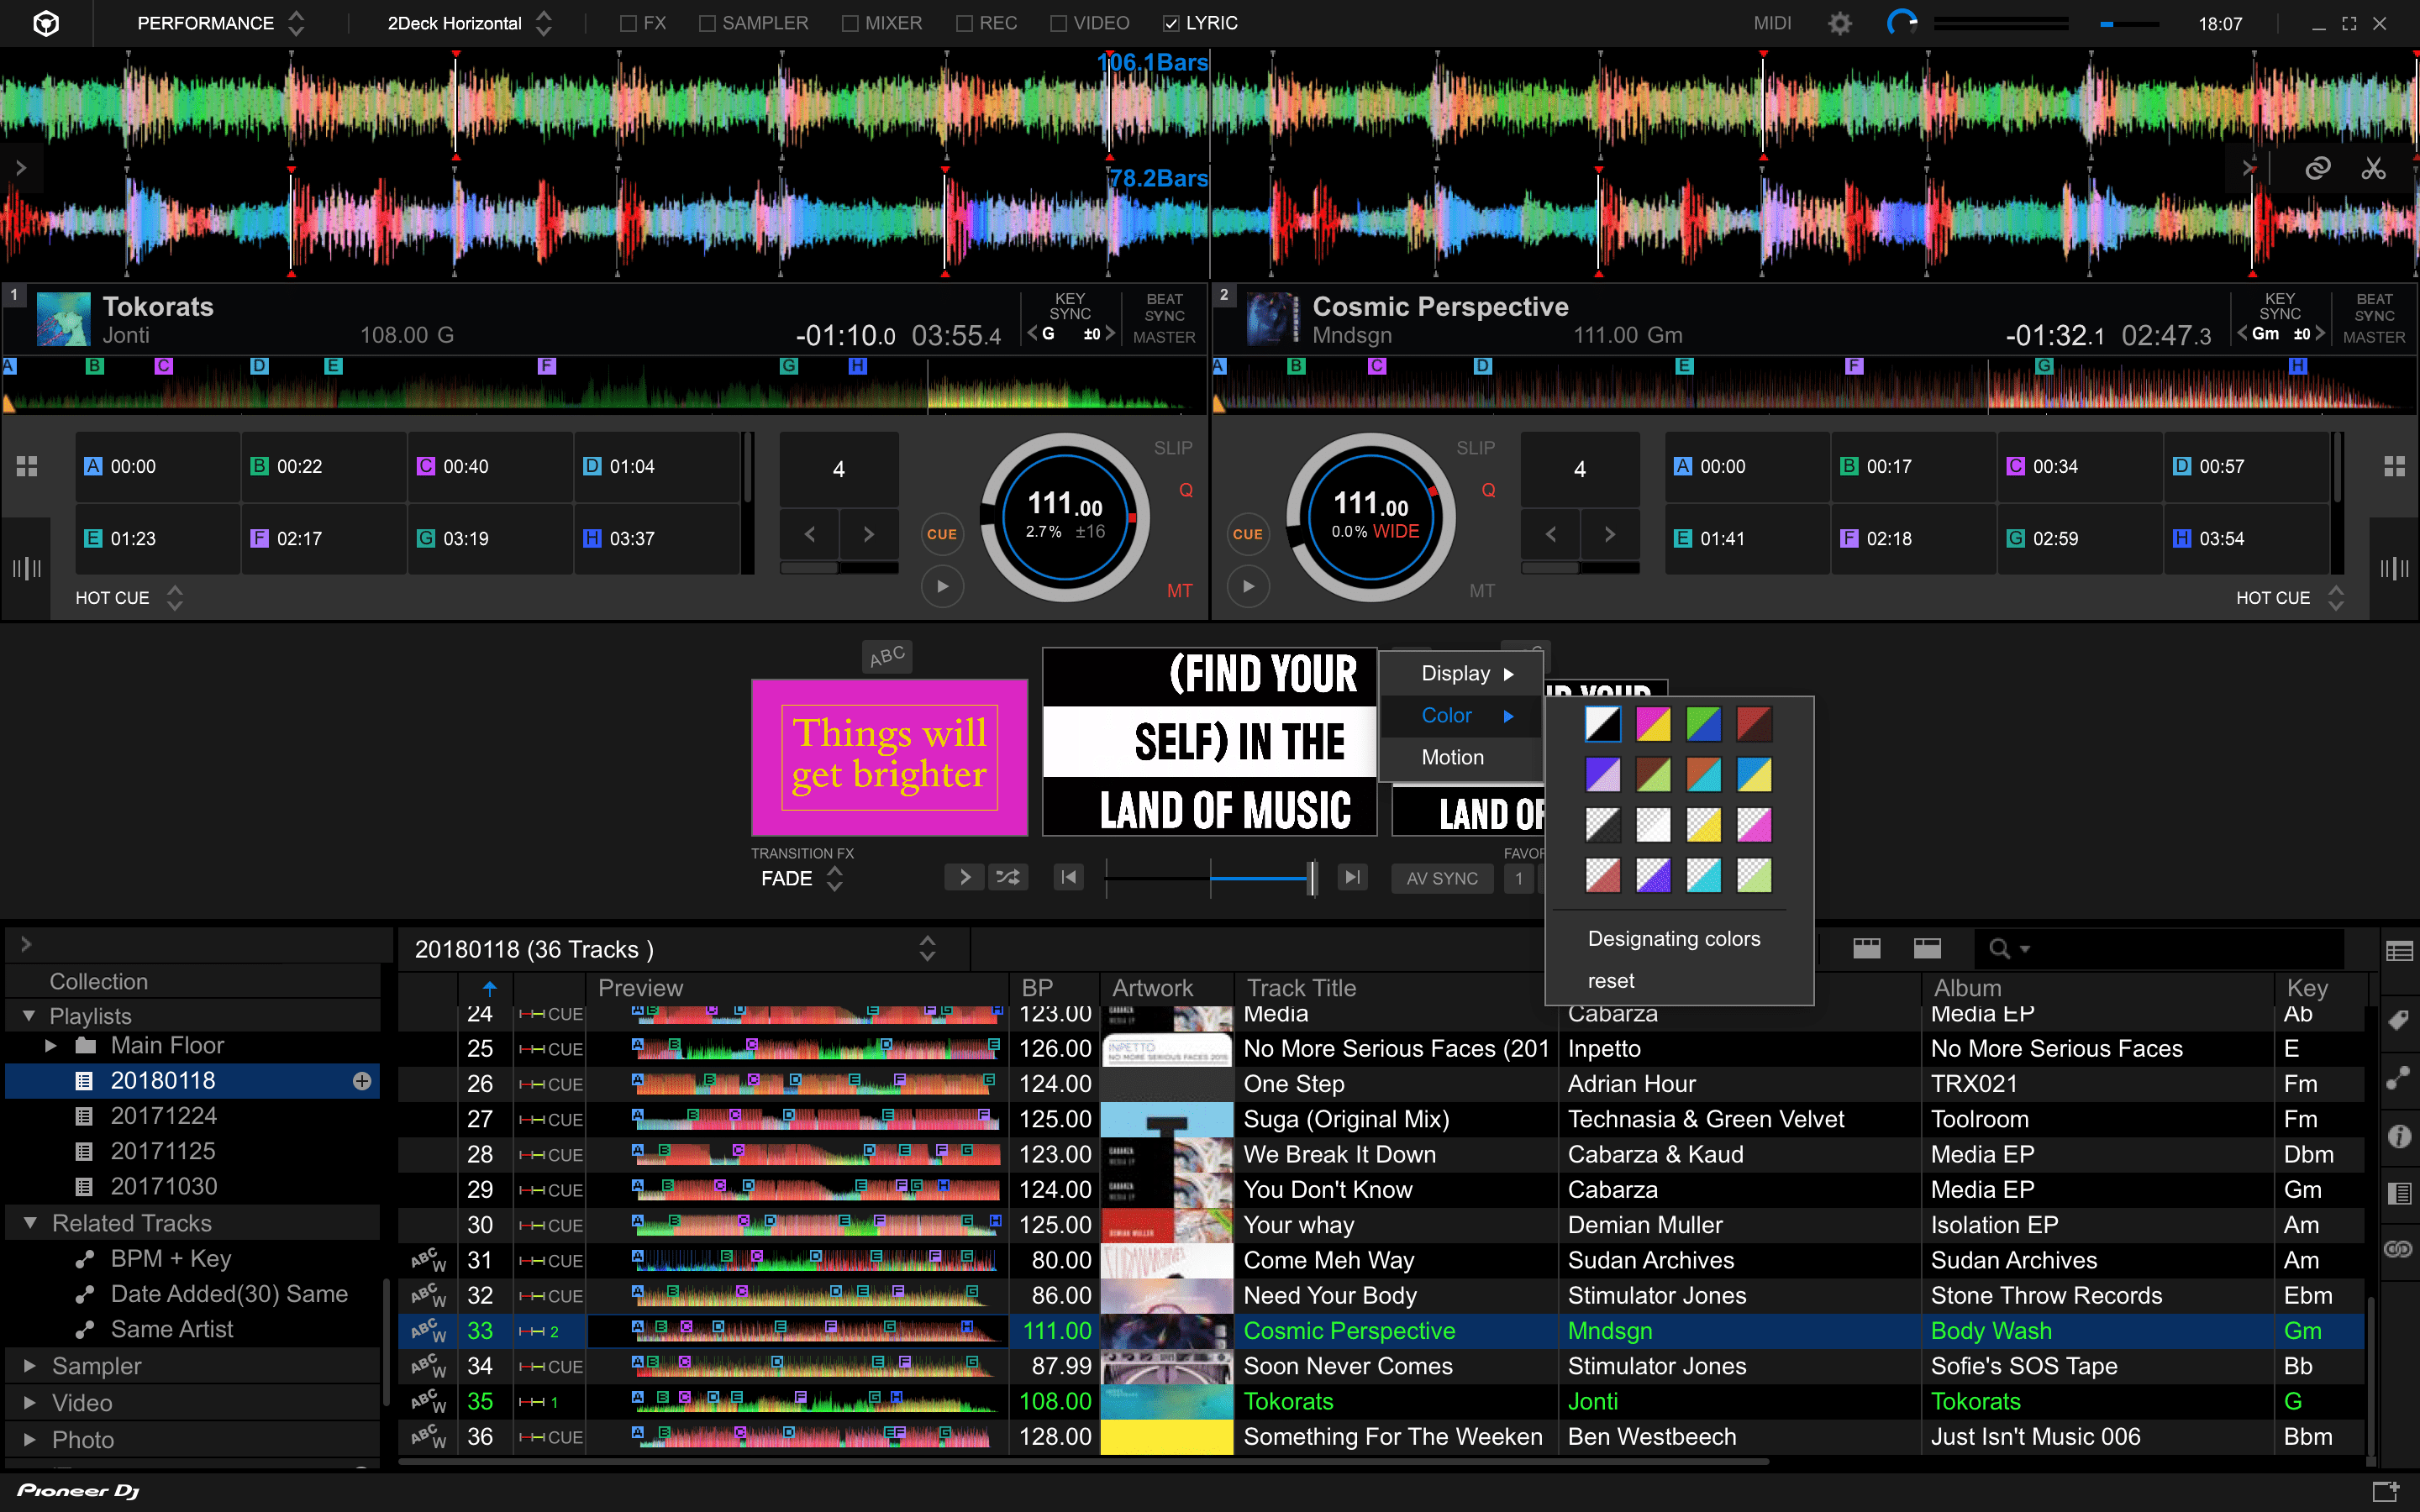The image size is (2420, 1512).
Task: Play deck 2
Action: (x=1248, y=586)
